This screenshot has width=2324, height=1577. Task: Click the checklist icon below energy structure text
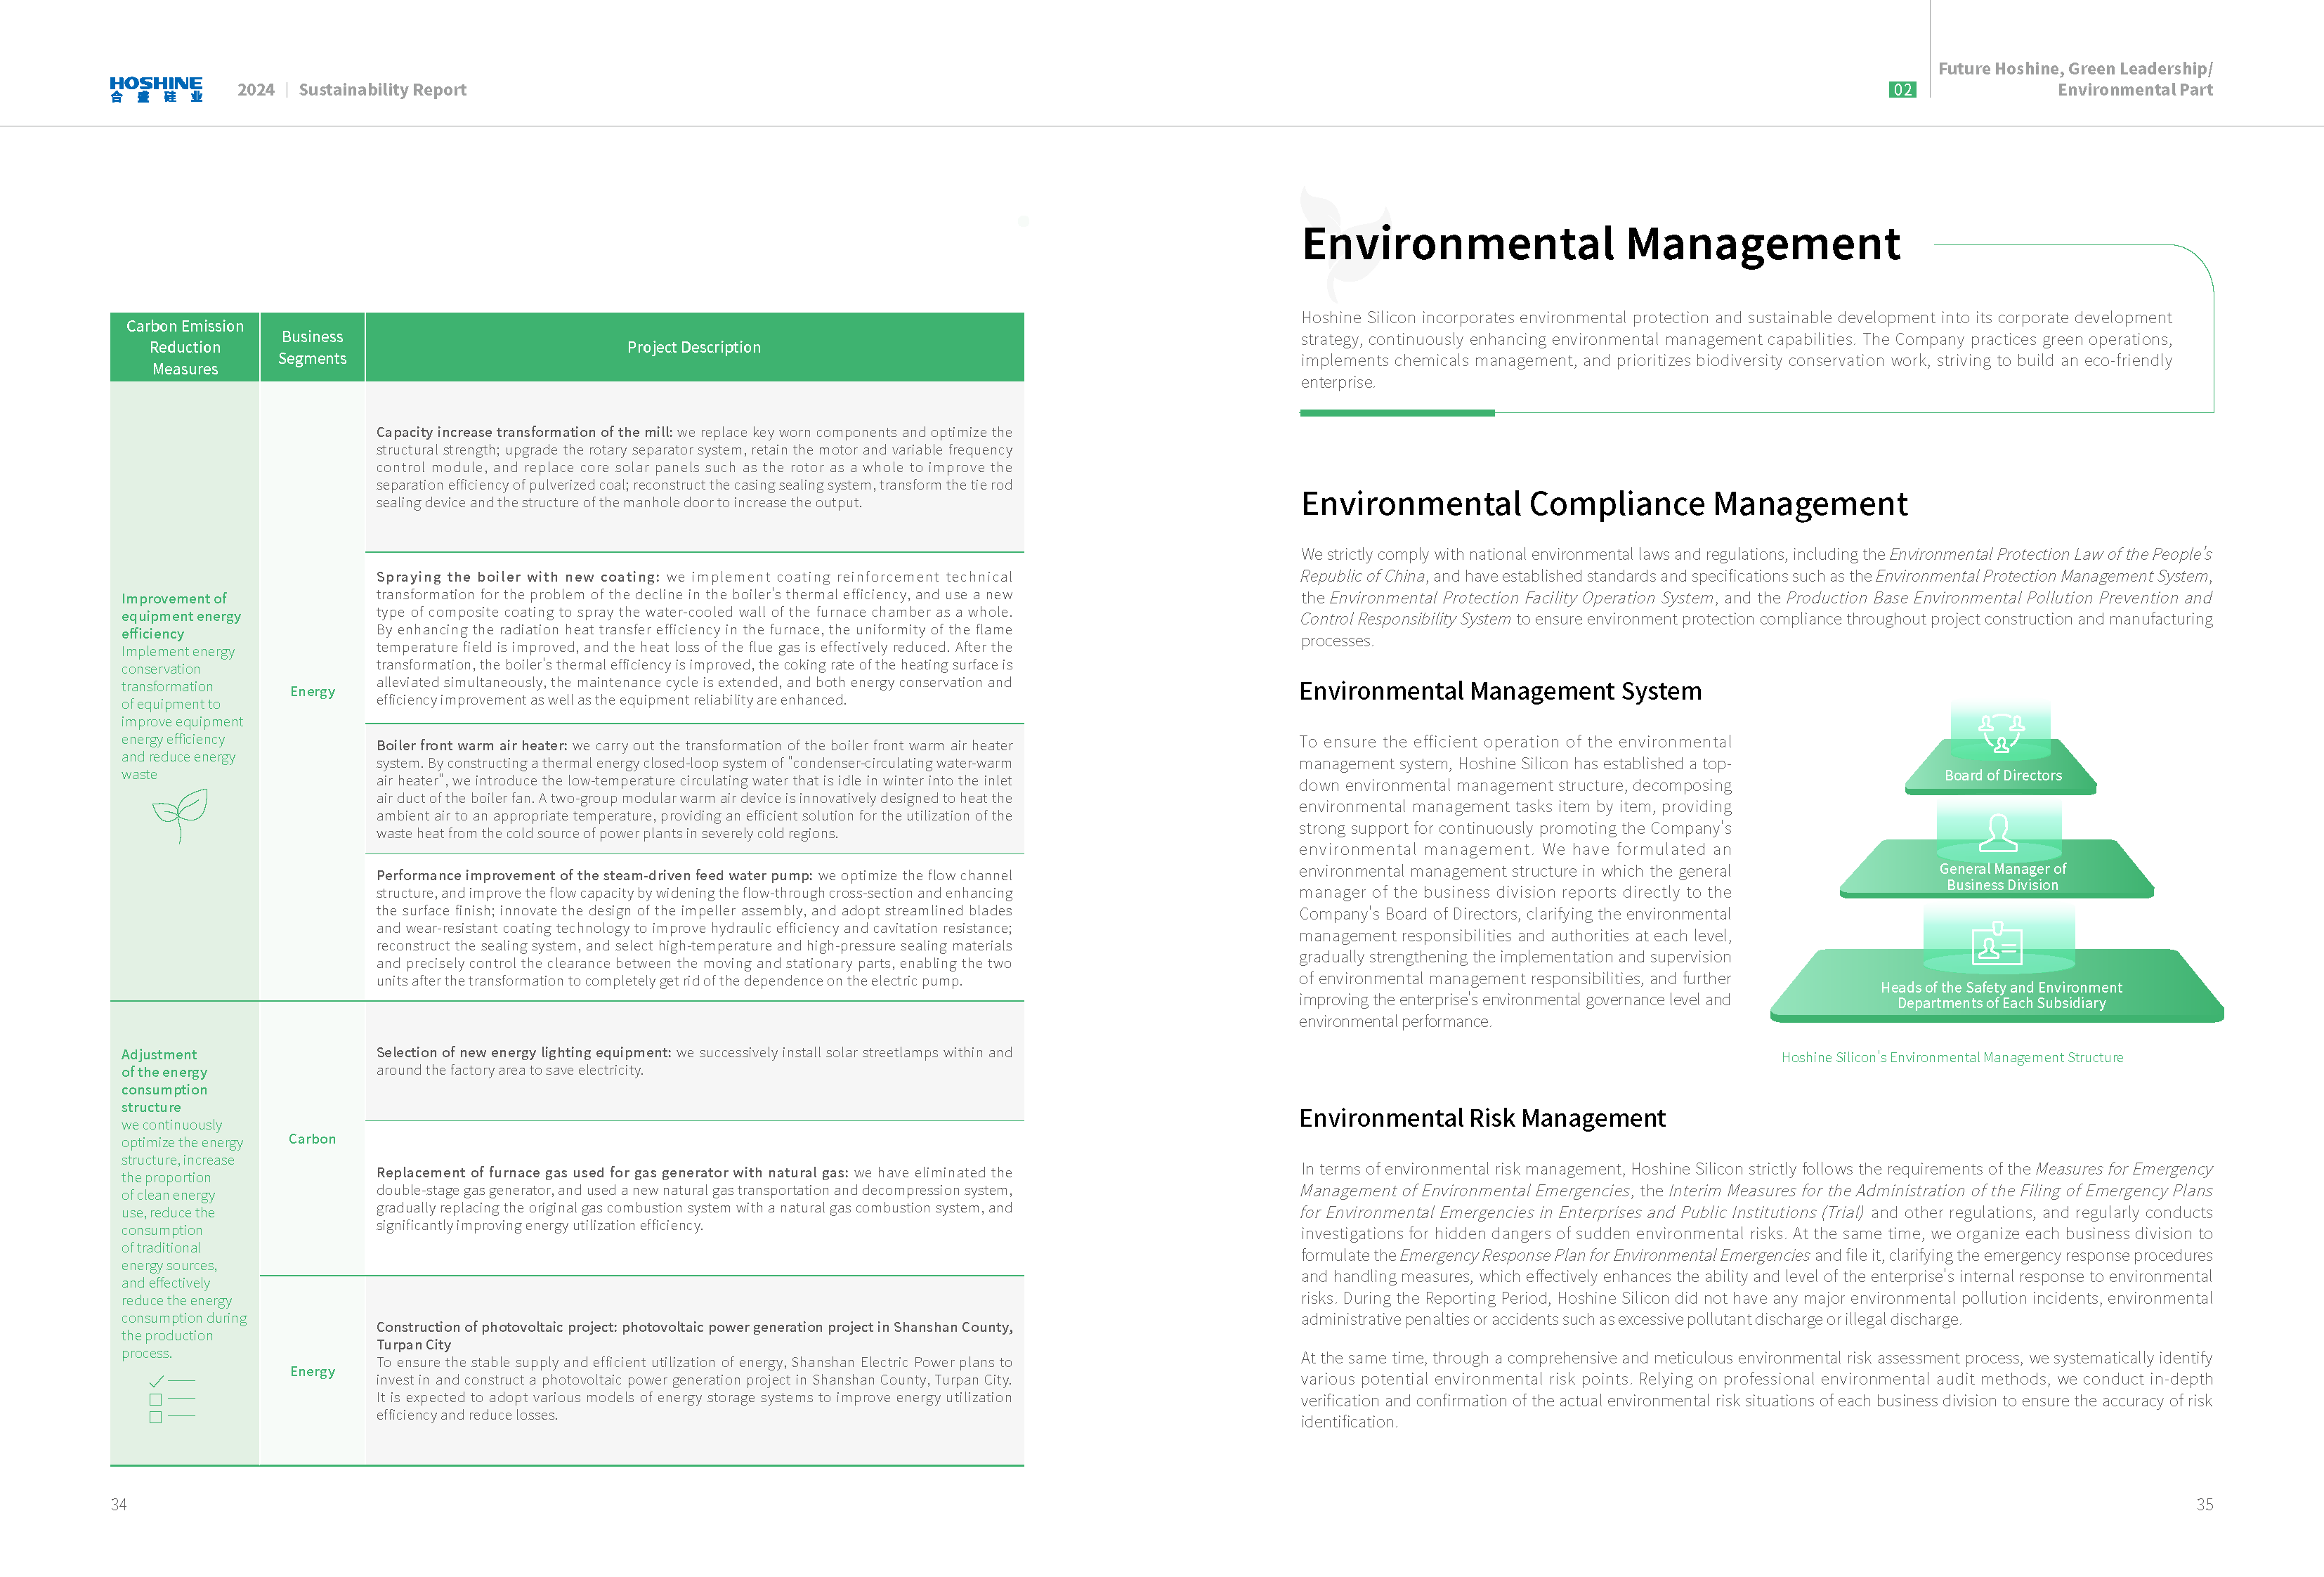click(171, 1398)
